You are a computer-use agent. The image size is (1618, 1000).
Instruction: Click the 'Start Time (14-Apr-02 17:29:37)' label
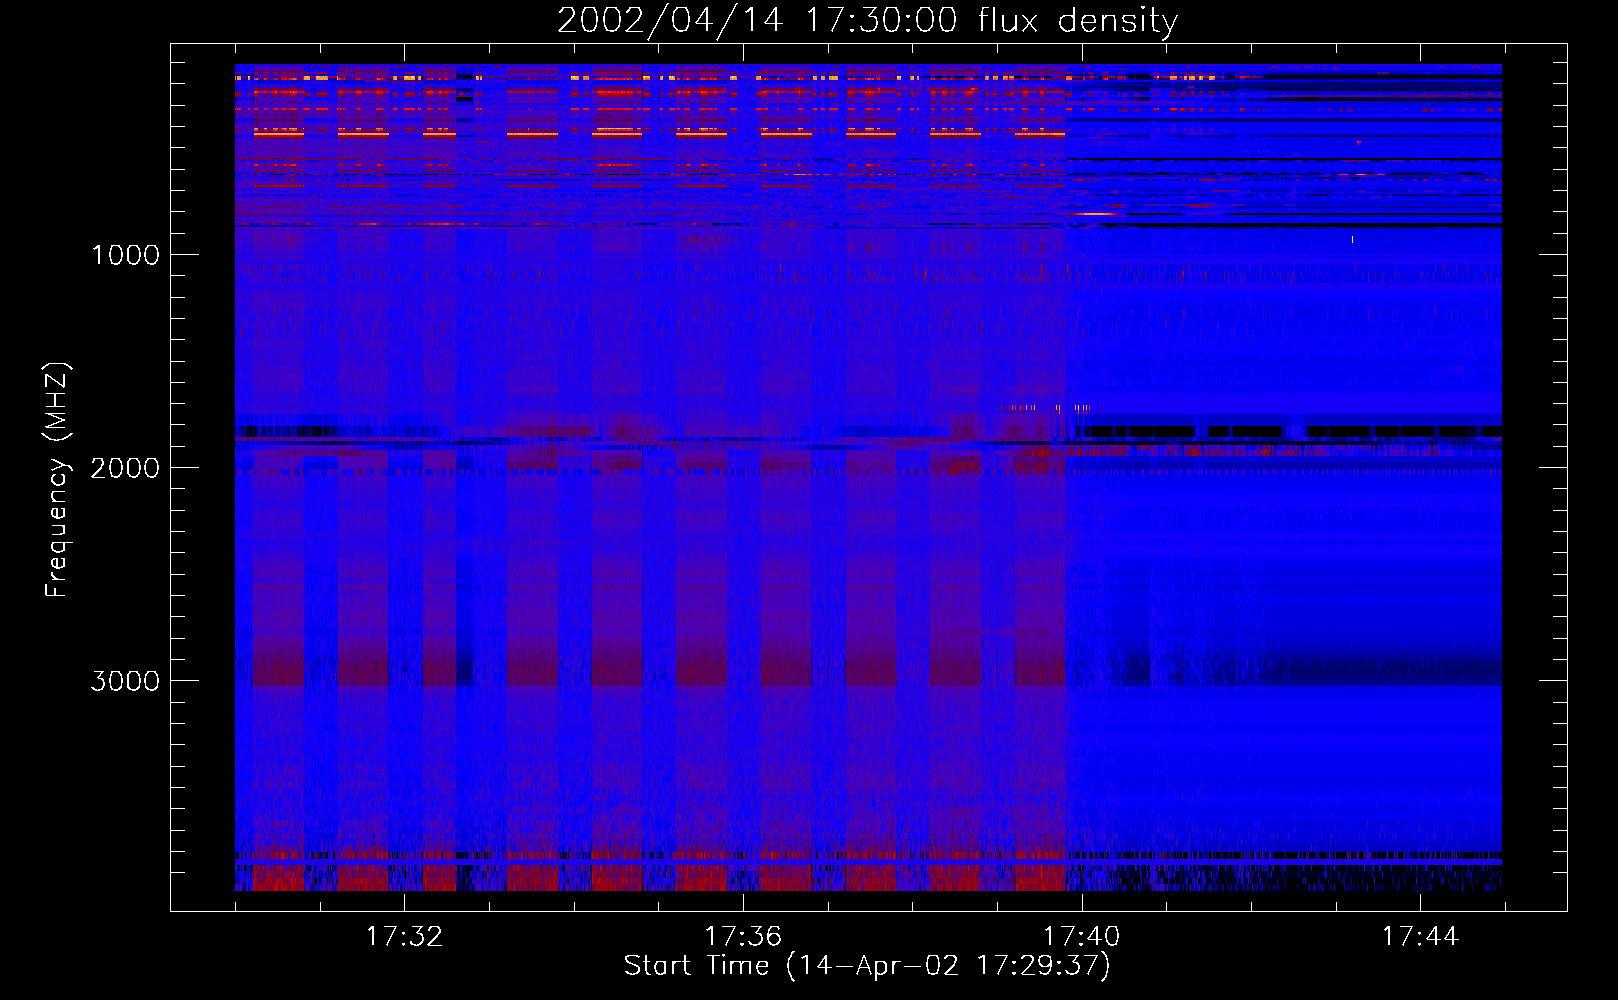coord(867,966)
